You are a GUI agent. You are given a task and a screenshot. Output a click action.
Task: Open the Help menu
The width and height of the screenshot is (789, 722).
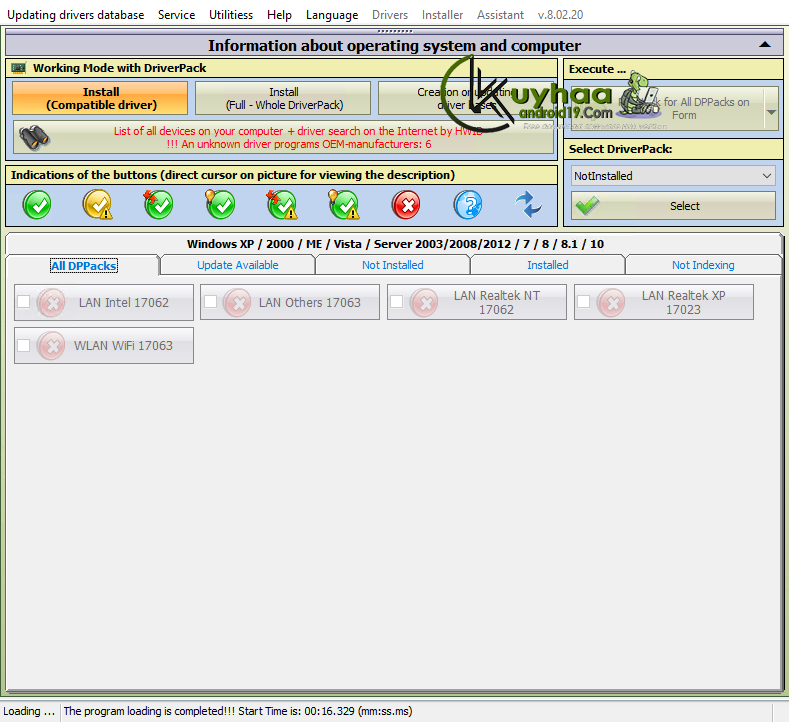coord(279,15)
